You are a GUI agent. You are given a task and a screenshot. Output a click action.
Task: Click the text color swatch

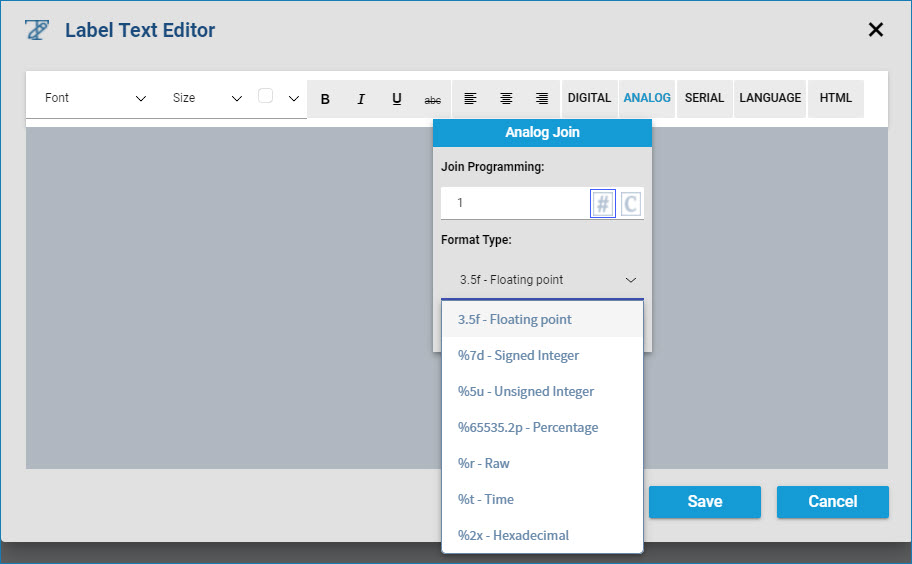265,96
